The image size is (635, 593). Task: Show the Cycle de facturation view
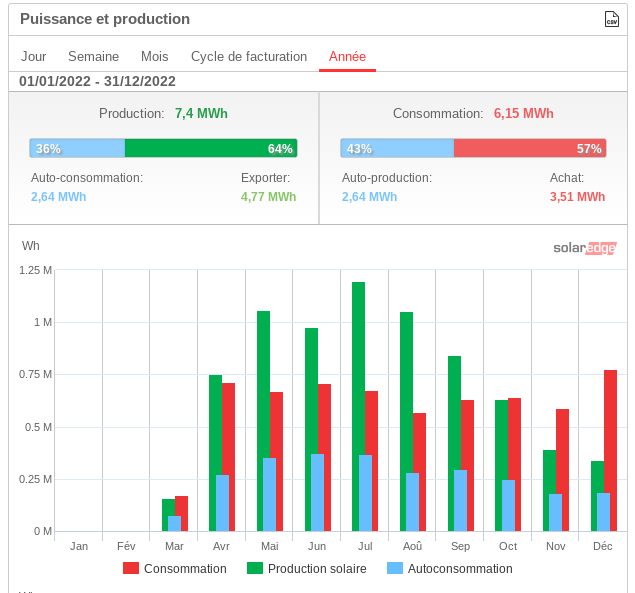click(x=249, y=57)
